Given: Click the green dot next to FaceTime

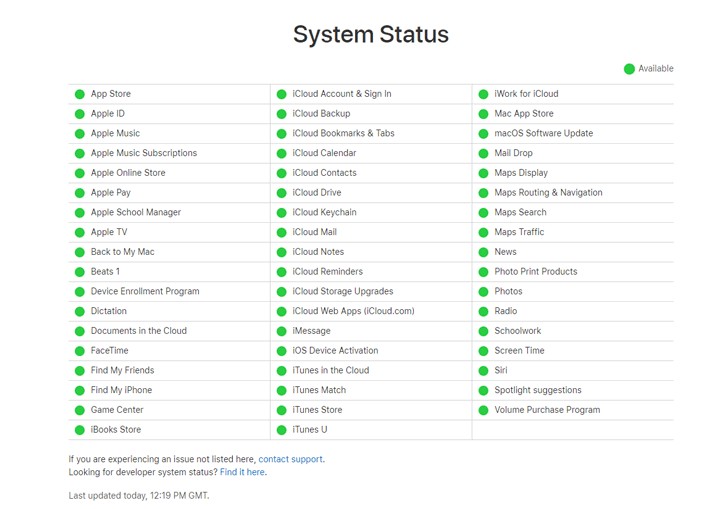Looking at the screenshot, I should [80, 351].
